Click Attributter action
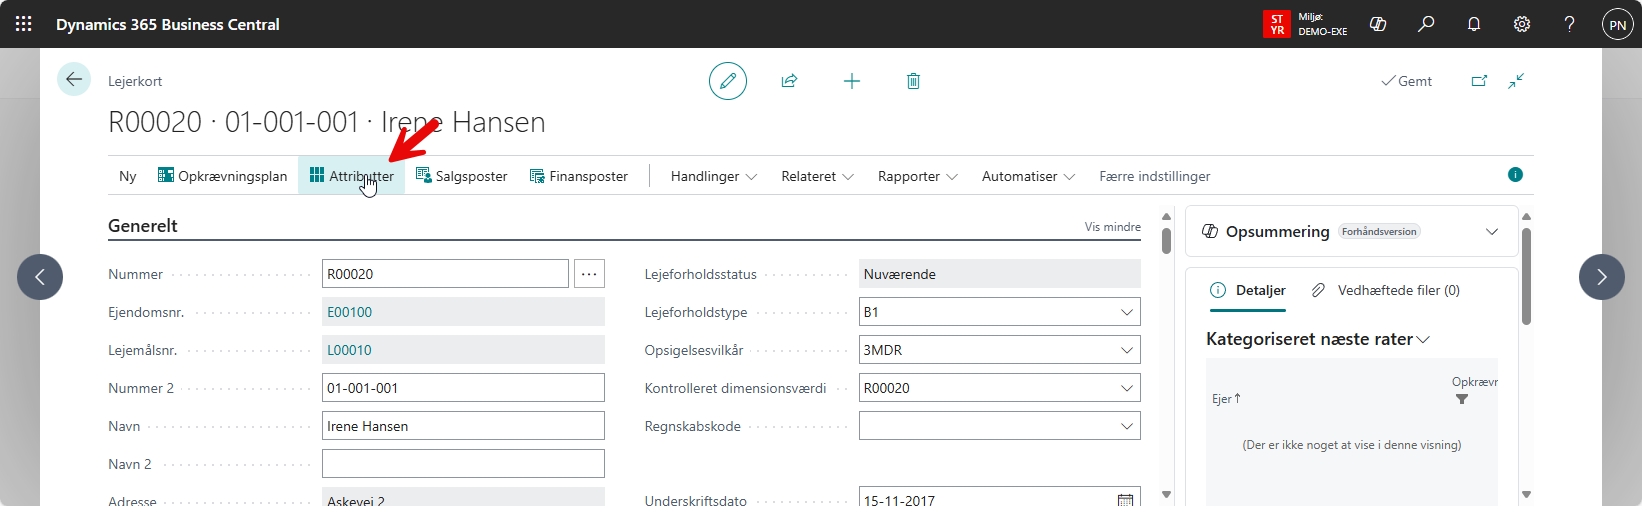This screenshot has height=506, width=1642. [351, 176]
